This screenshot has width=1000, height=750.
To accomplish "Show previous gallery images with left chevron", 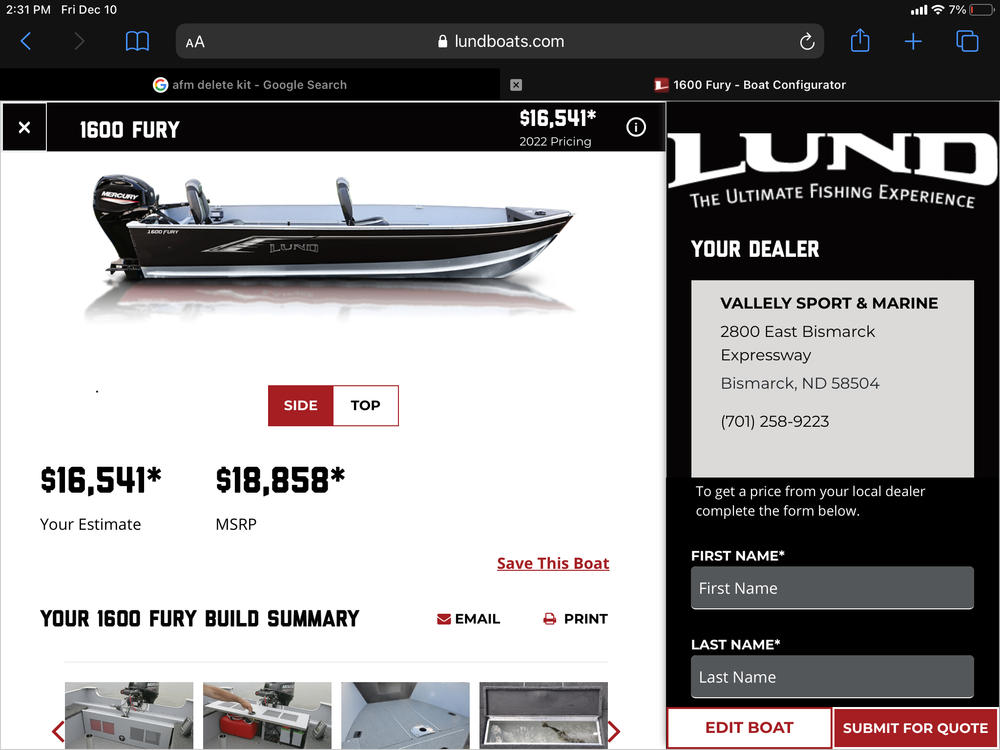I will (58, 731).
